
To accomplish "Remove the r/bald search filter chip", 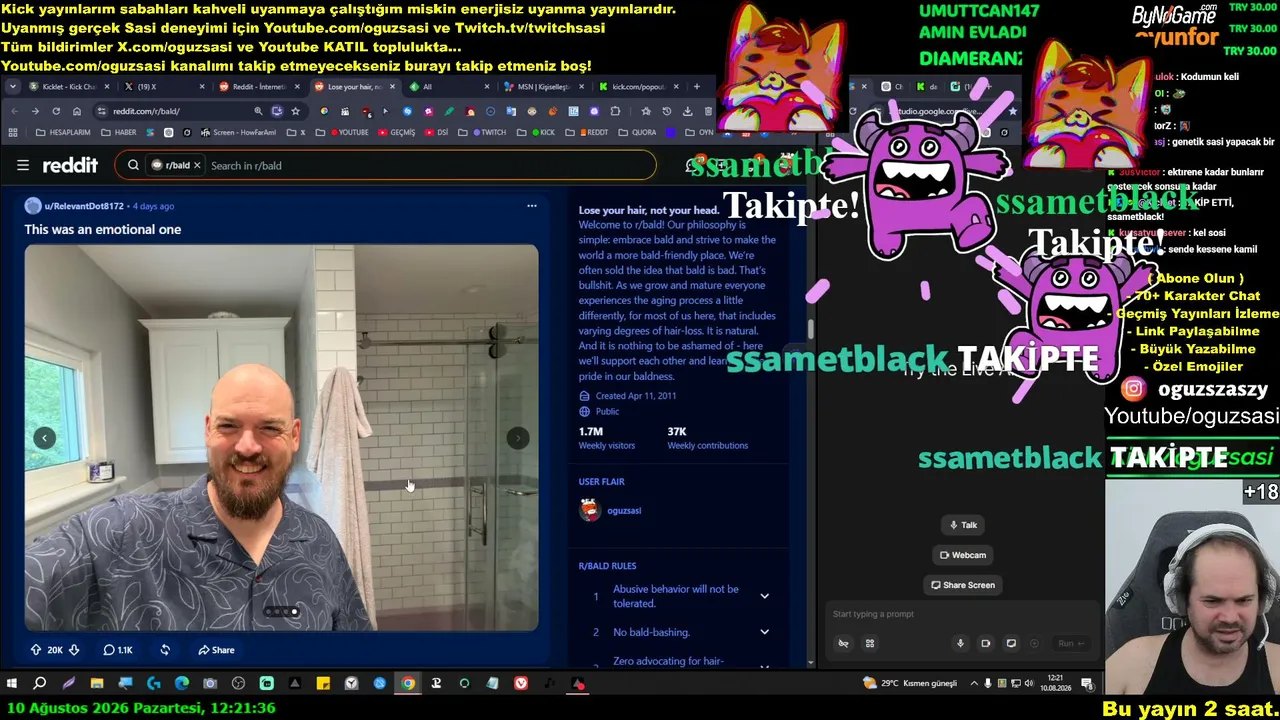I will click(x=197, y=165).
